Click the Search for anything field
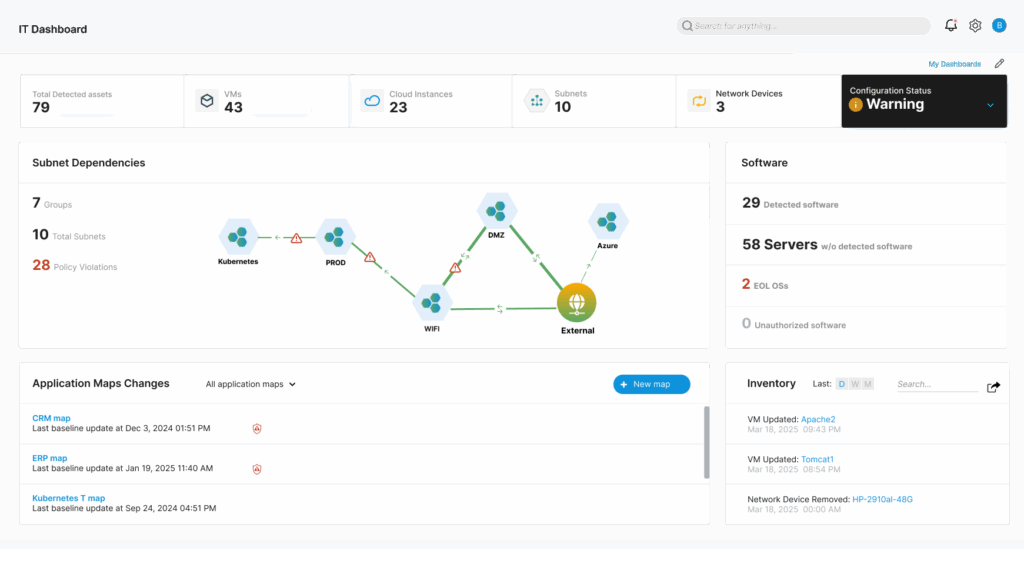The height and width of the screenshot is (564, 1024). pyautogui.click(x=804, y=26)
